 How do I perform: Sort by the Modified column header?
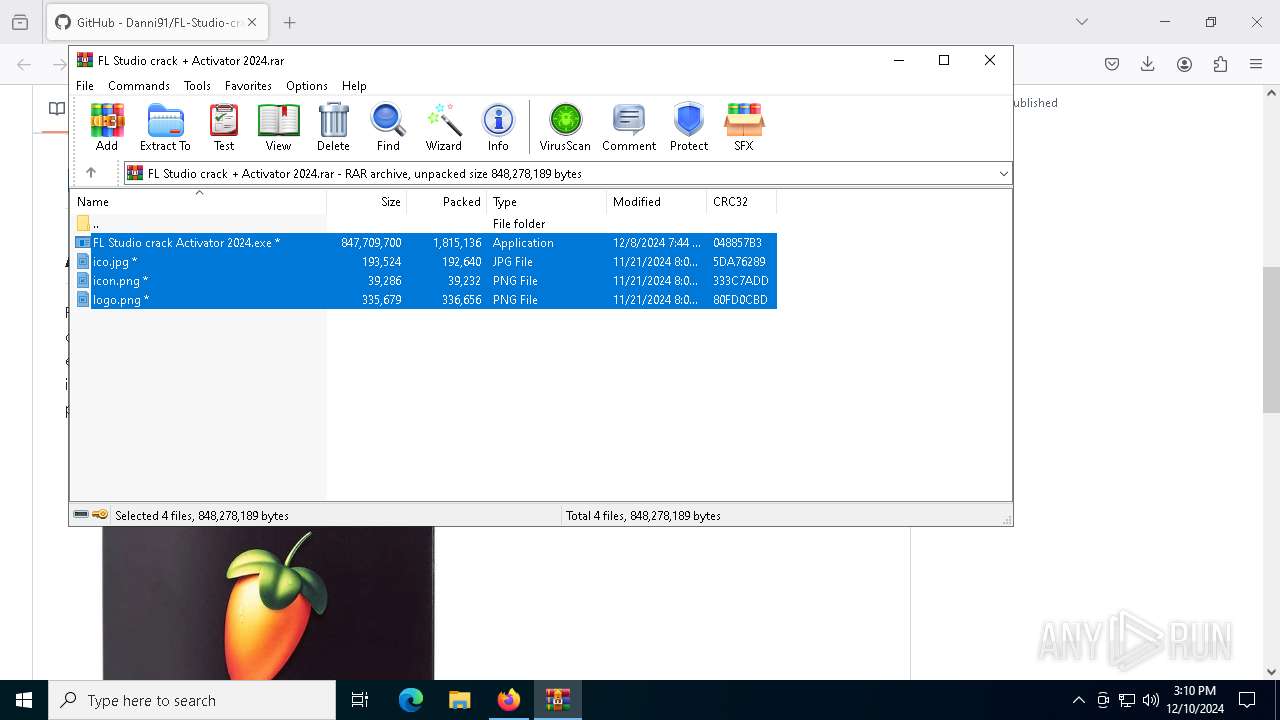656,202
